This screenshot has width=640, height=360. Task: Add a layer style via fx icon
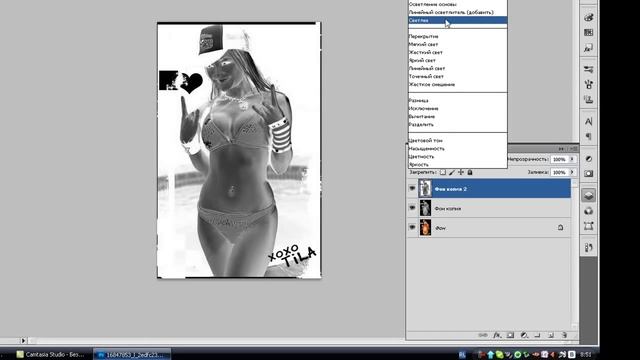pos(497,335)
